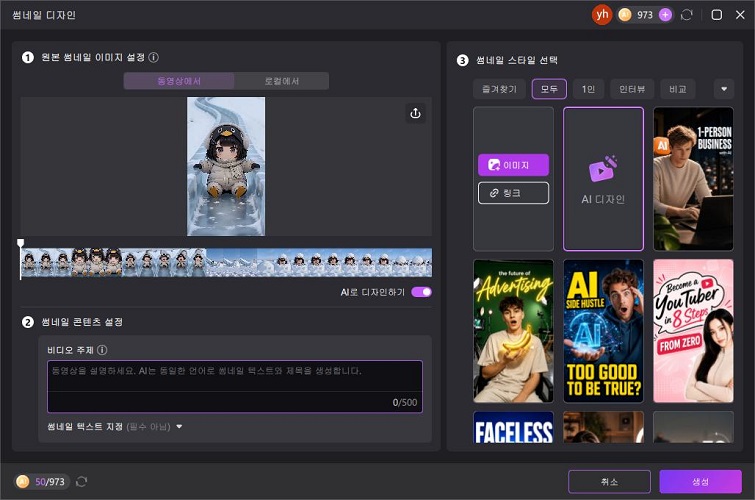Click the 0/500 character counter
Image resolution: width=755 pixels, height=500 pixels.
tap(405, 403)
